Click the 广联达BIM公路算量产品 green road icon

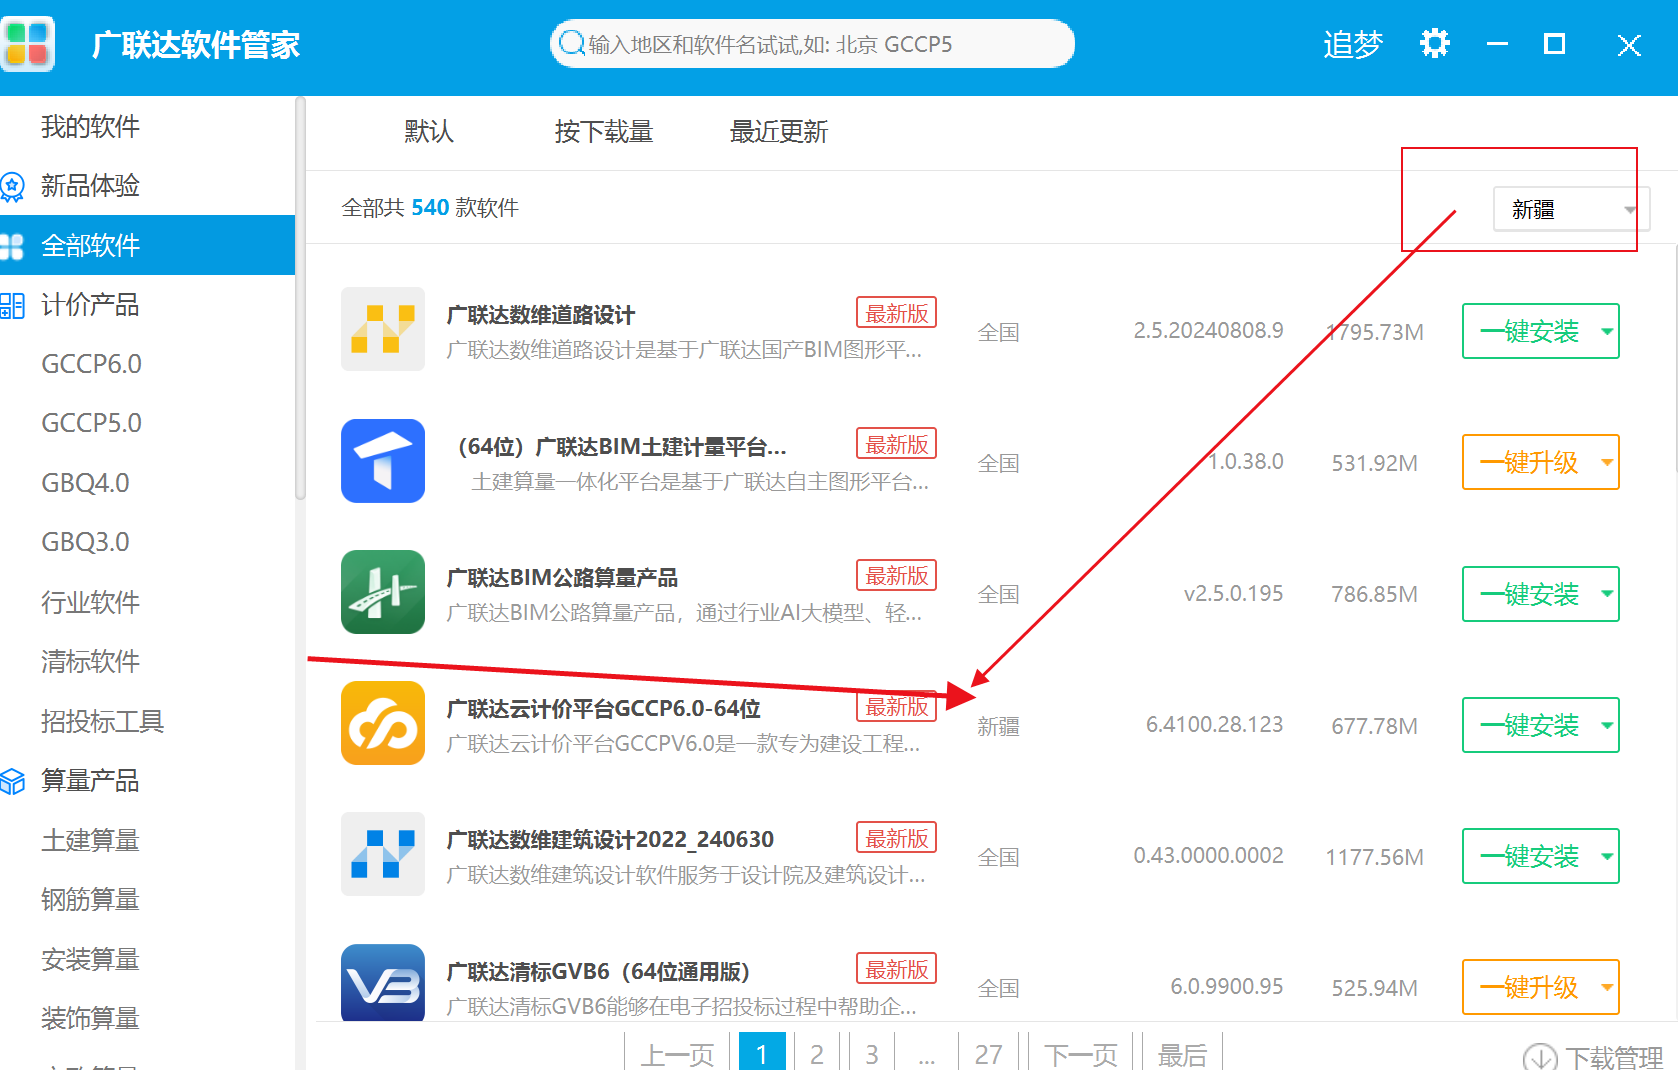(383, 592)
